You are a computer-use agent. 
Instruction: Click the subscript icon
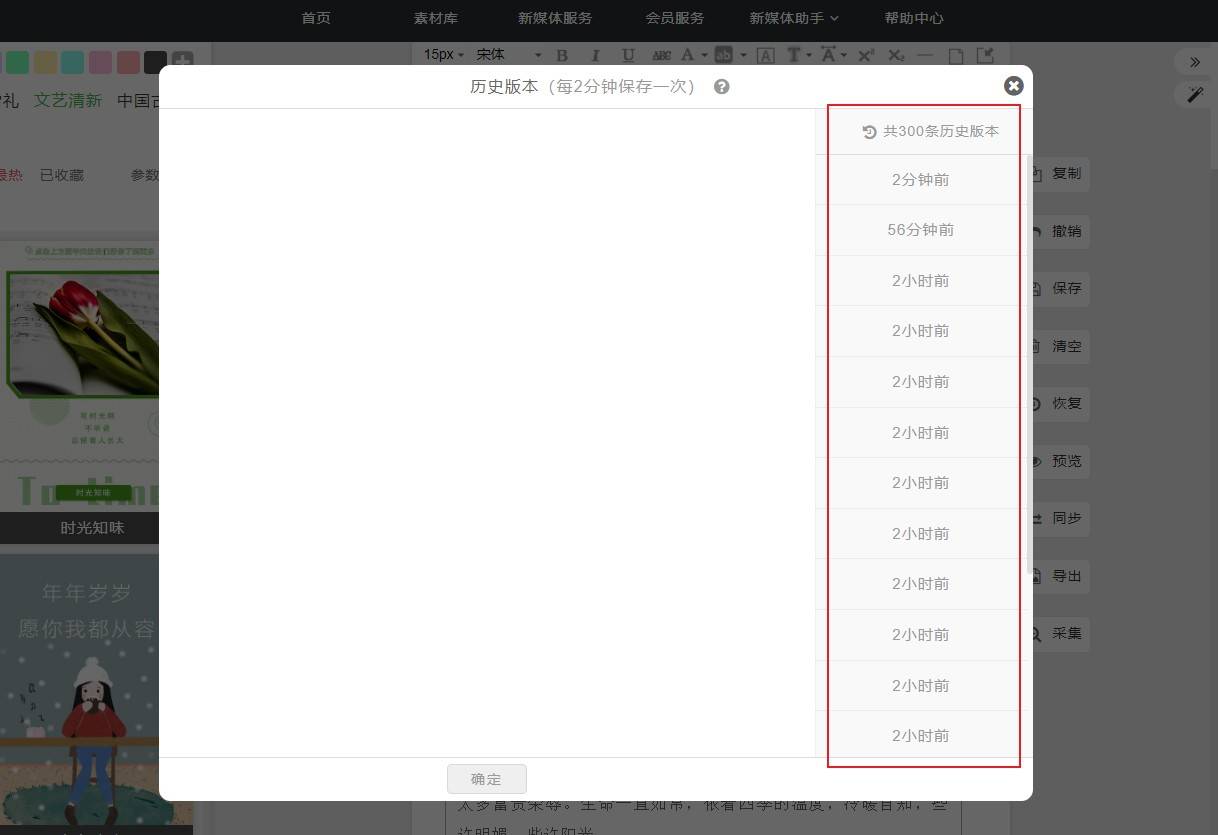(896, 55)
